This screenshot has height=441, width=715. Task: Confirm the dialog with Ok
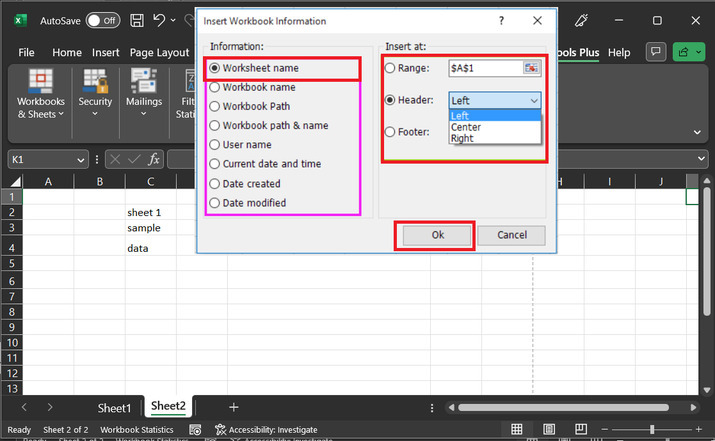(x=437, y=235)
